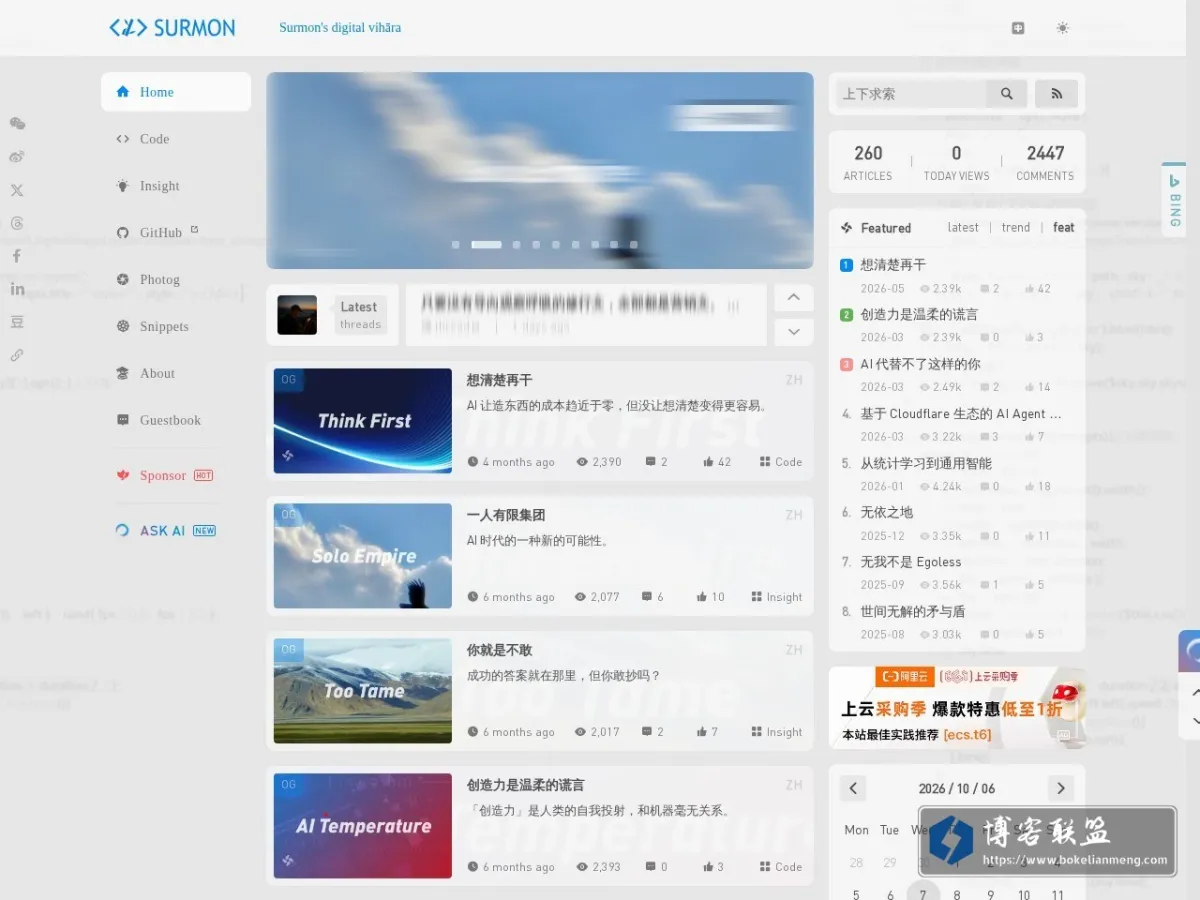Viewport: 1200px width, 900px height.
Task: Show previous thread with up chevron
Action: pyautogui.click(x=793, y=298)
